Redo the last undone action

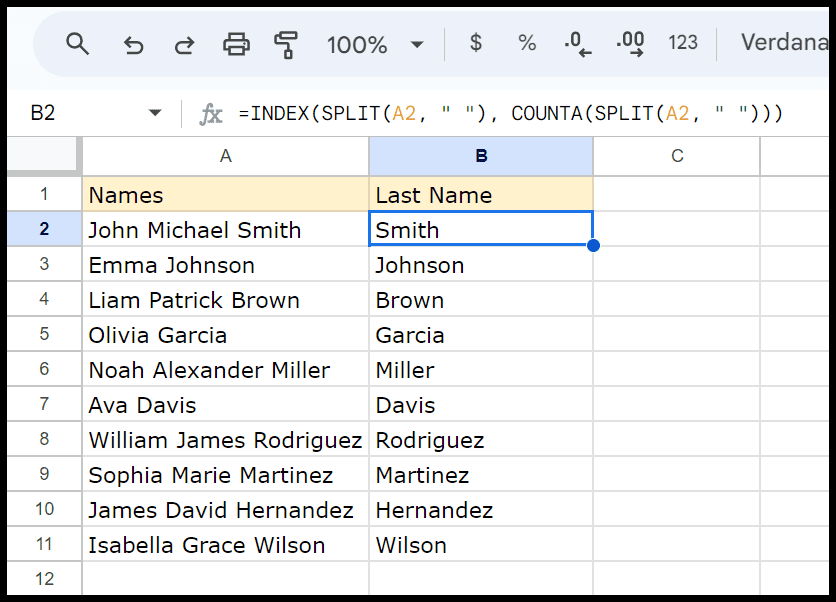coord(184,45)
